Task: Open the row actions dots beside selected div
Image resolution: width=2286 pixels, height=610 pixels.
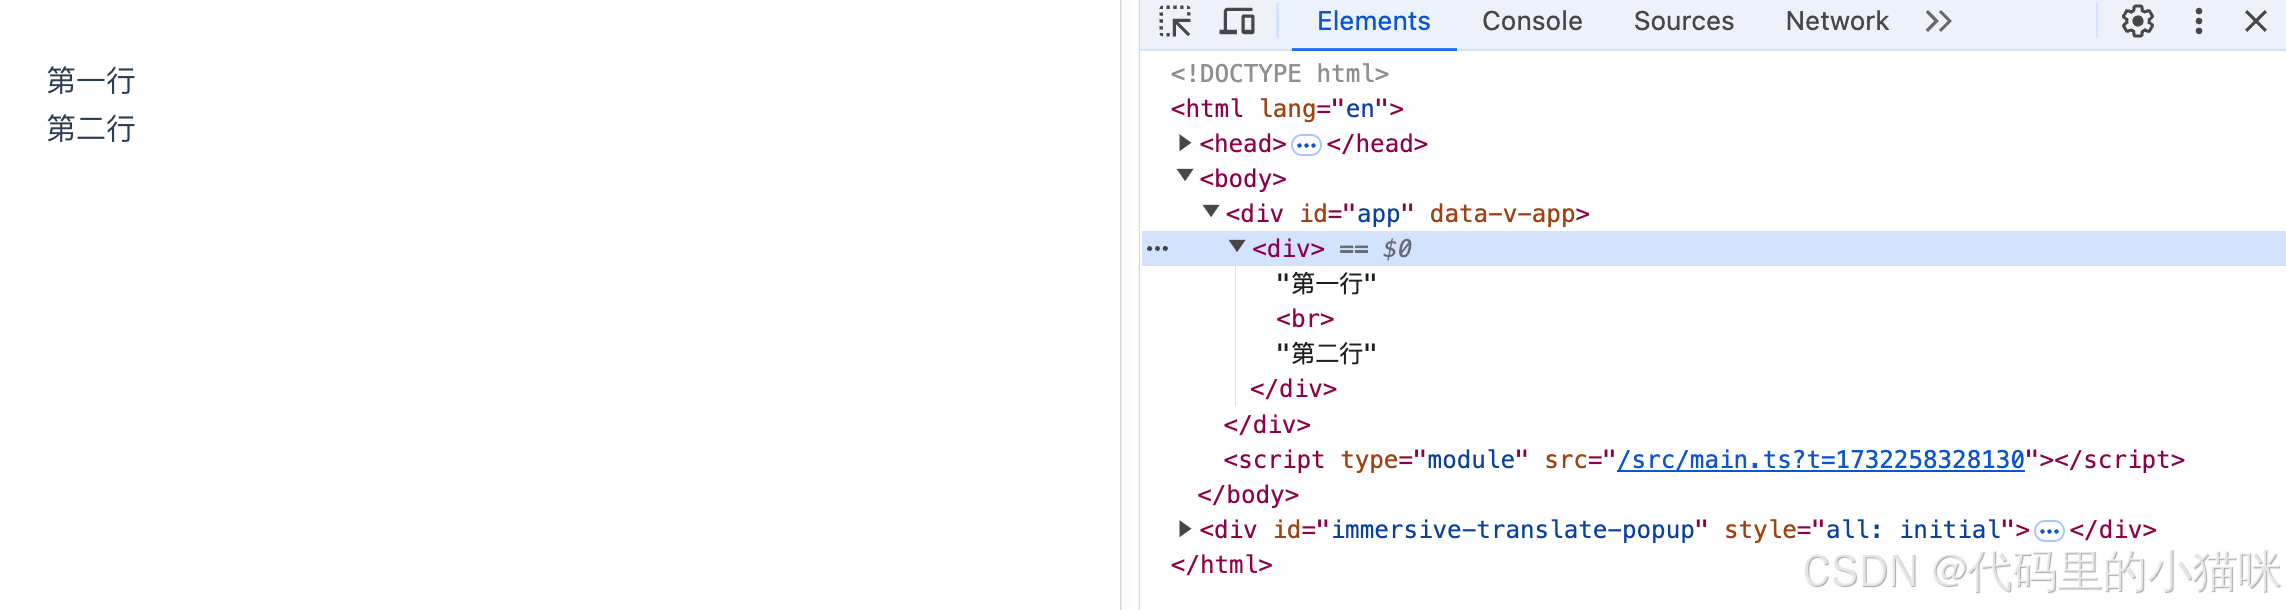Action: point(1157,249)
